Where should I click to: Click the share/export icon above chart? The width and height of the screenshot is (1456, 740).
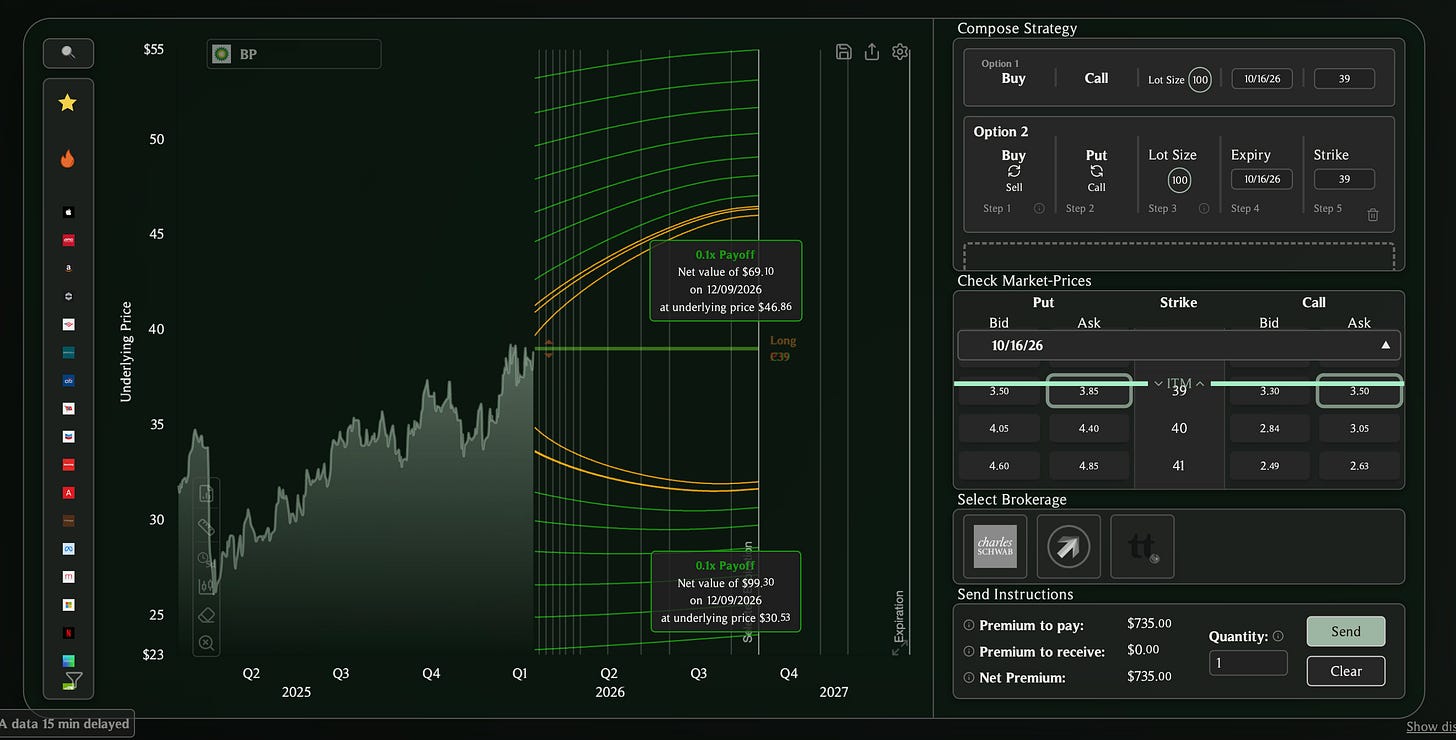[872, 52]
